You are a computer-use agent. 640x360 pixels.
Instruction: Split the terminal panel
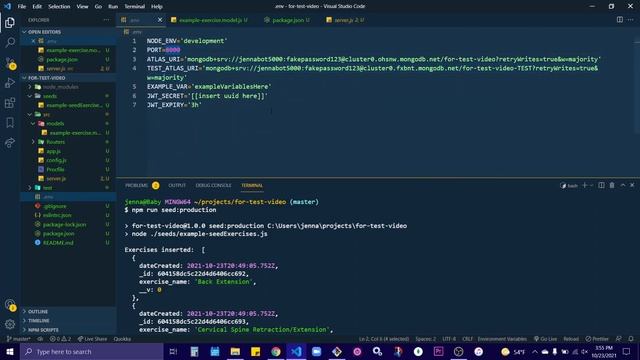point(601,185)
